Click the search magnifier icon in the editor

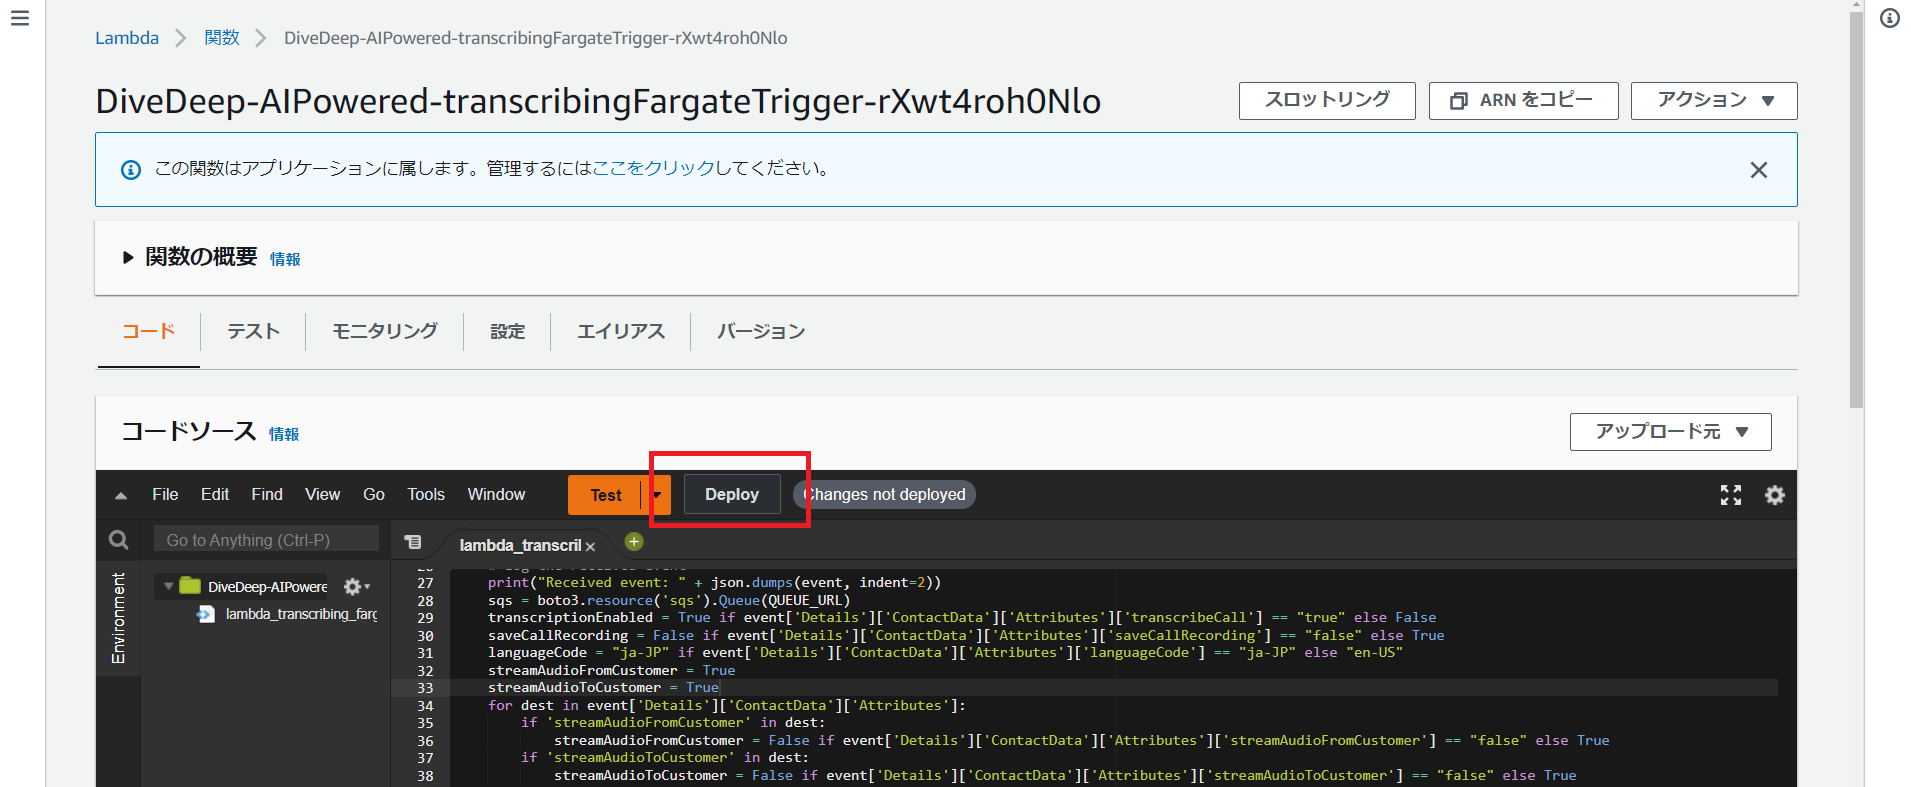click(118, 540)
